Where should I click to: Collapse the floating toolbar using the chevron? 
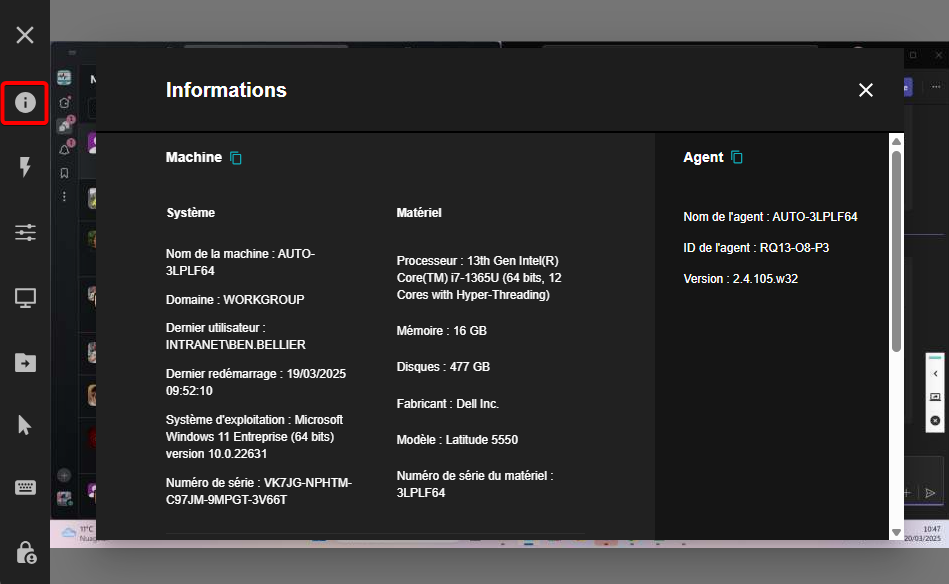point(935,372)
